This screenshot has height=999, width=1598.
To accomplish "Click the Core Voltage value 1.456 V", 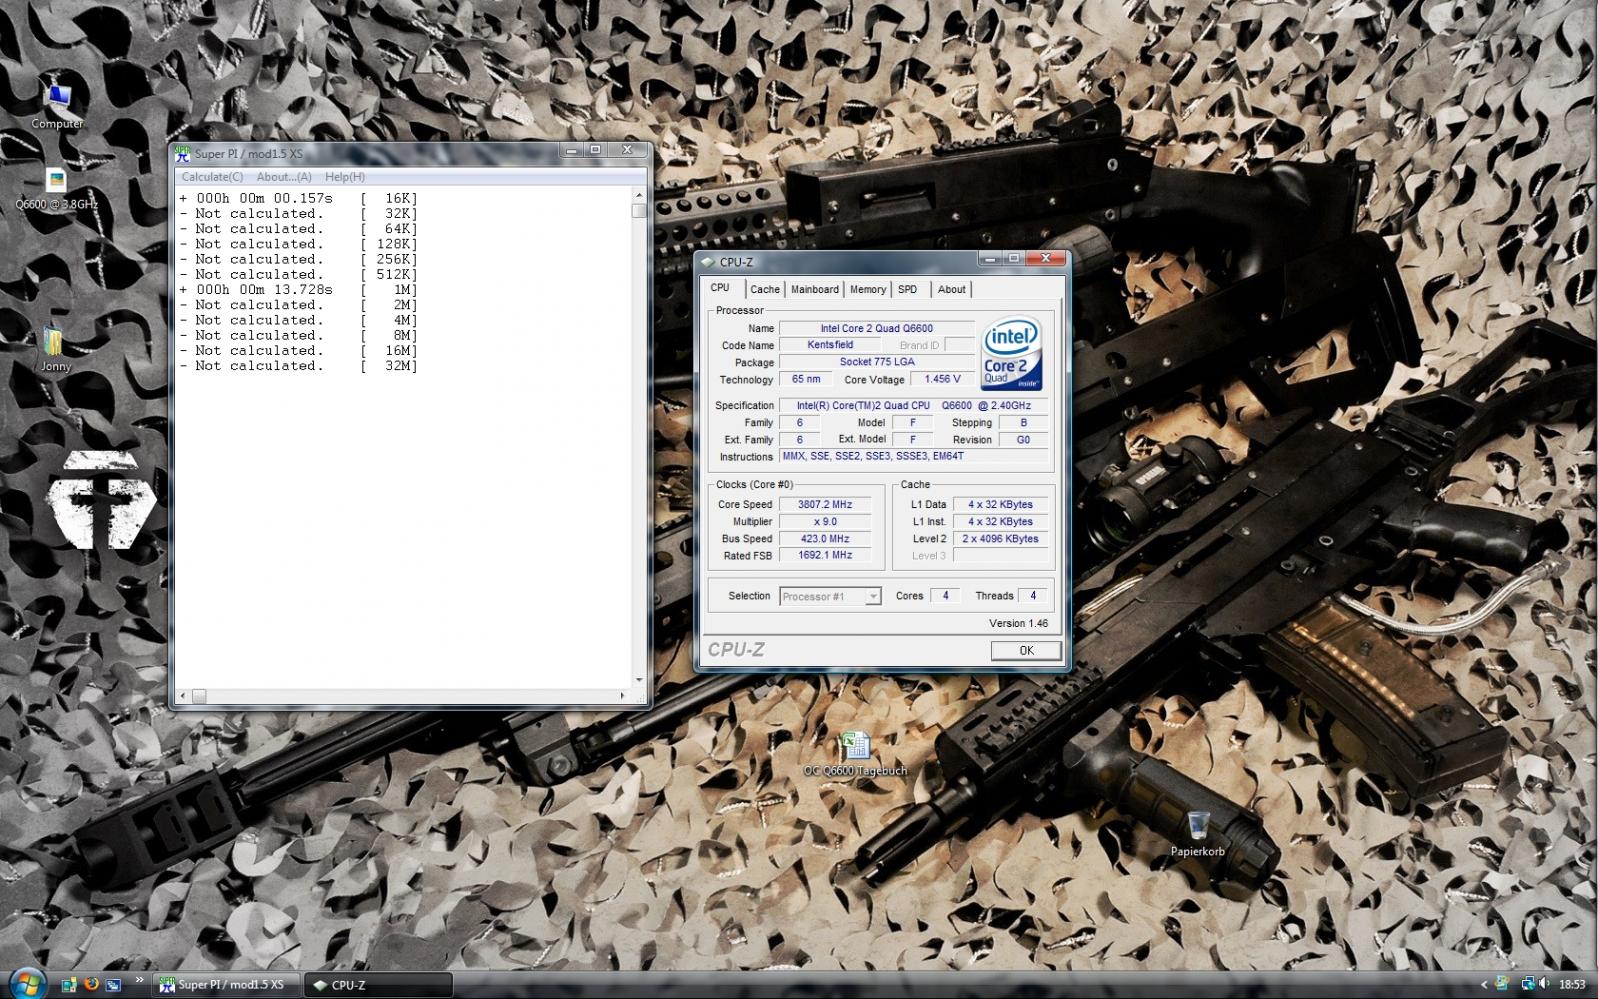I will (x=943, y=380).
